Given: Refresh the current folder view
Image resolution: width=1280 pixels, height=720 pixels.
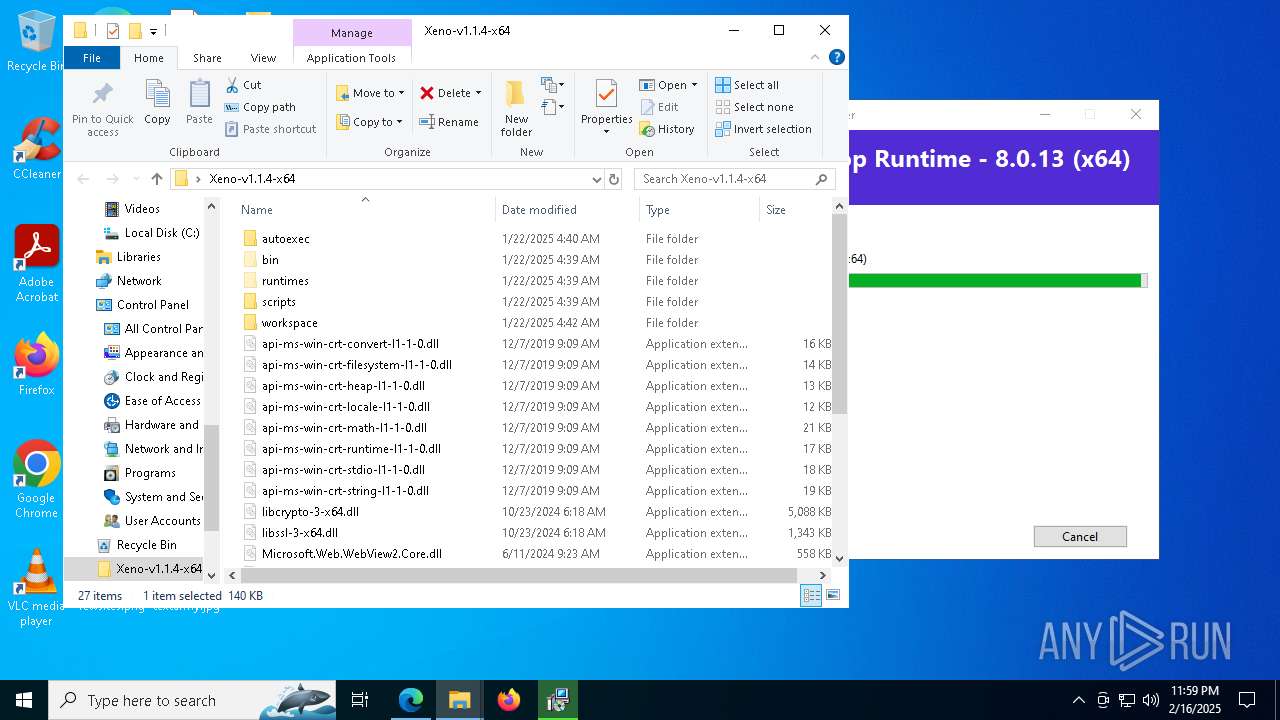Looking at the screenshot, I should (613, 179).
